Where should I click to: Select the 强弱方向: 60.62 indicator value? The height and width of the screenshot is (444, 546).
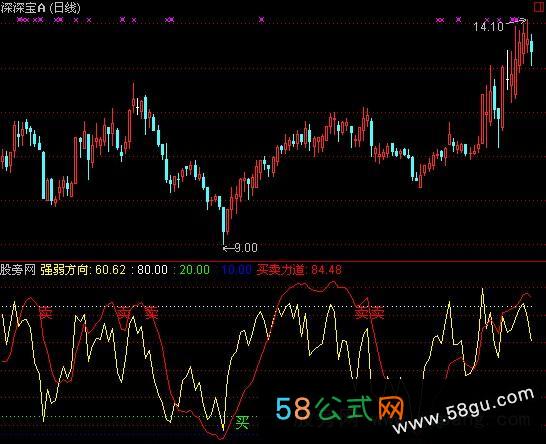pyautogui.click(x=83, y=270)
